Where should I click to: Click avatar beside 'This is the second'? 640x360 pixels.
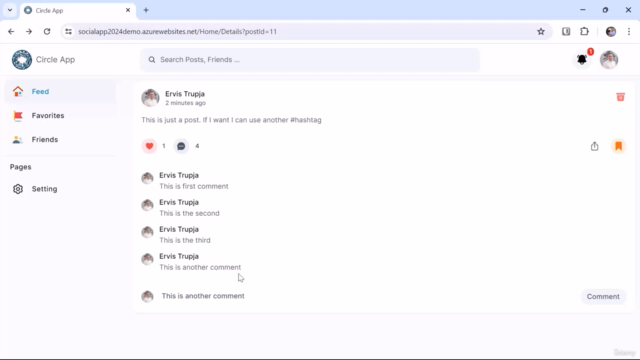147,205
